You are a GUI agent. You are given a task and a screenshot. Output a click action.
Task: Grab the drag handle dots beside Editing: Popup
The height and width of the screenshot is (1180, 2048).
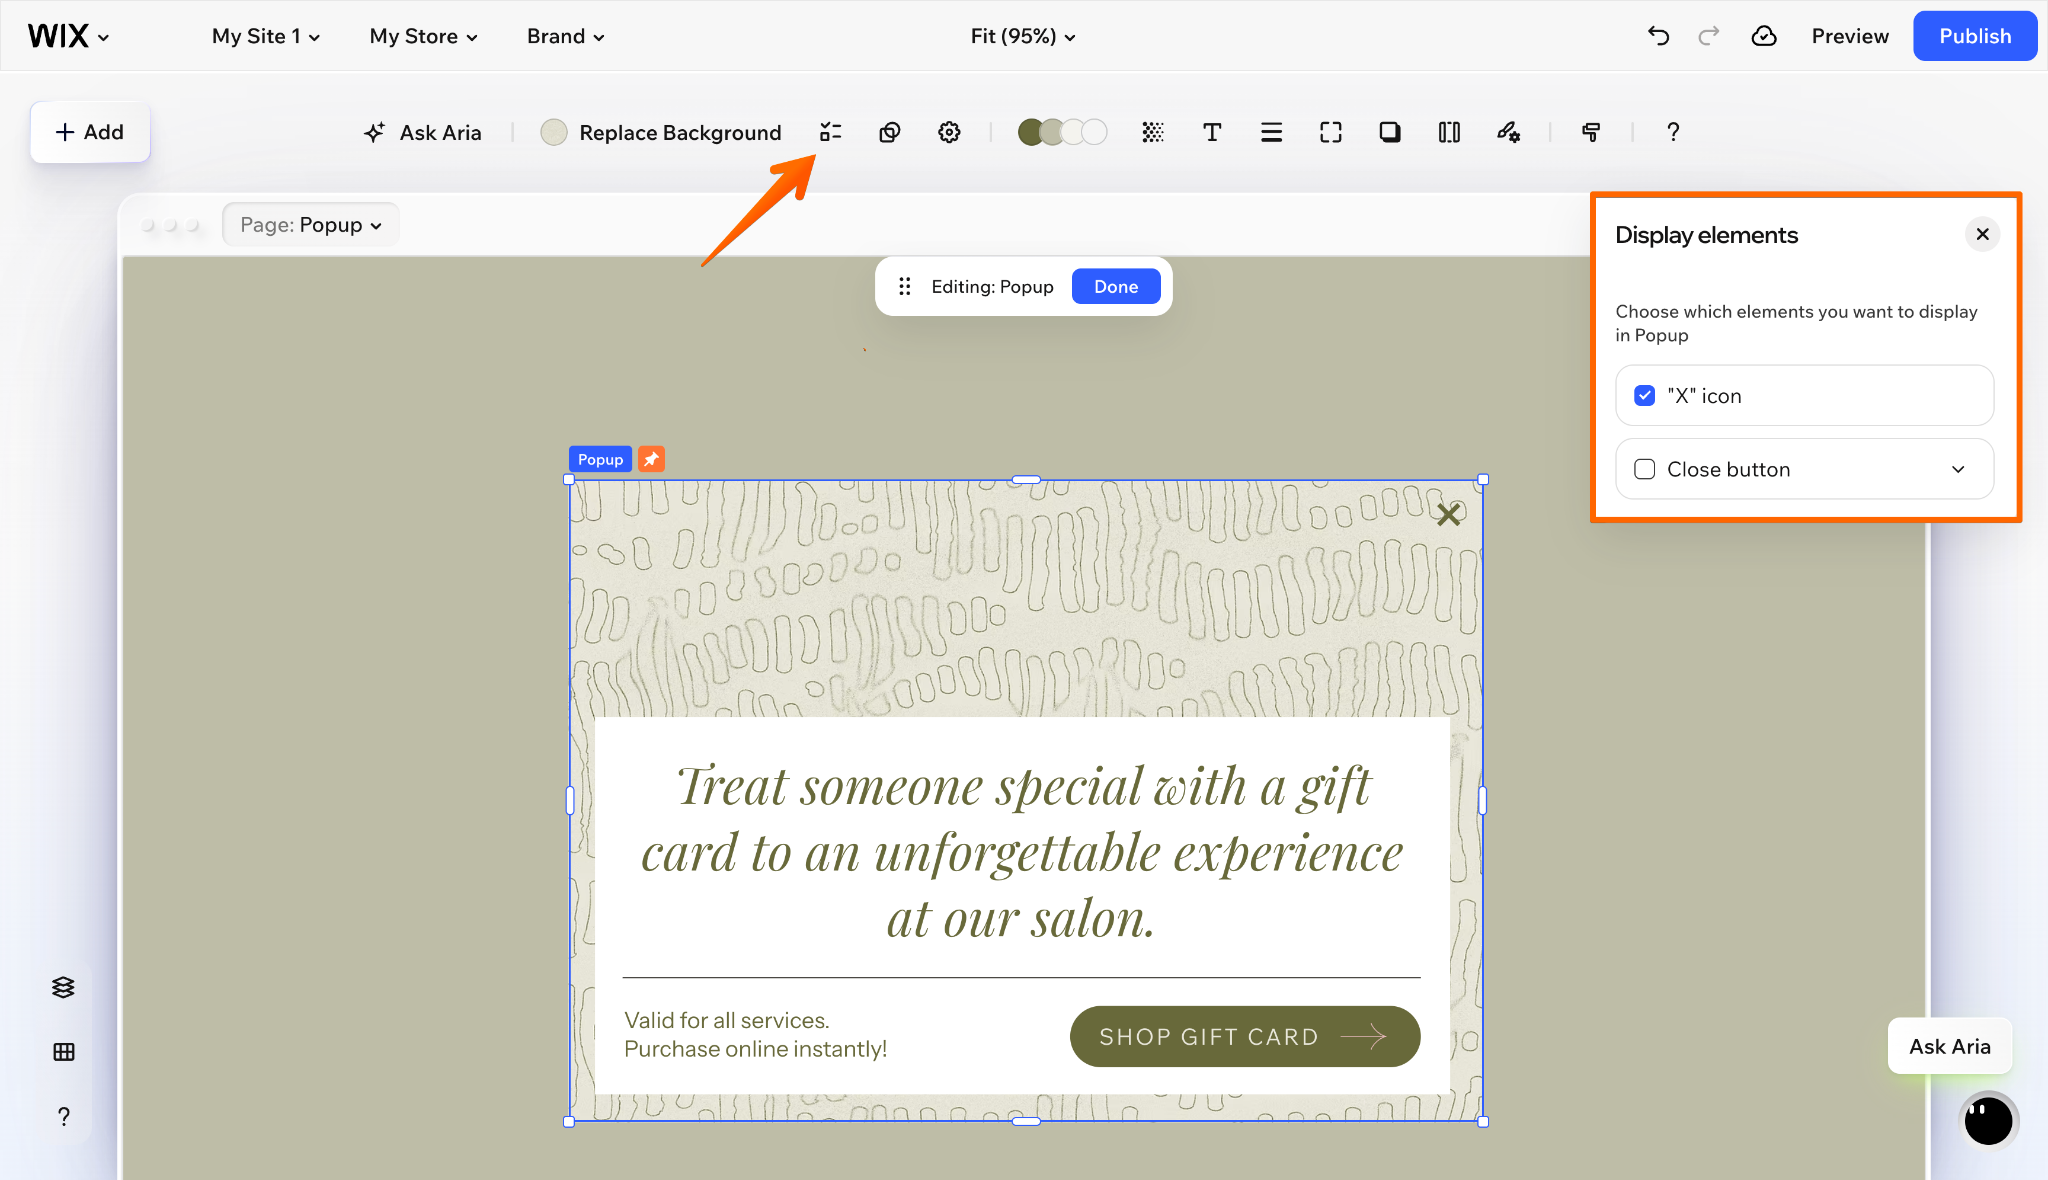[904, 287]
